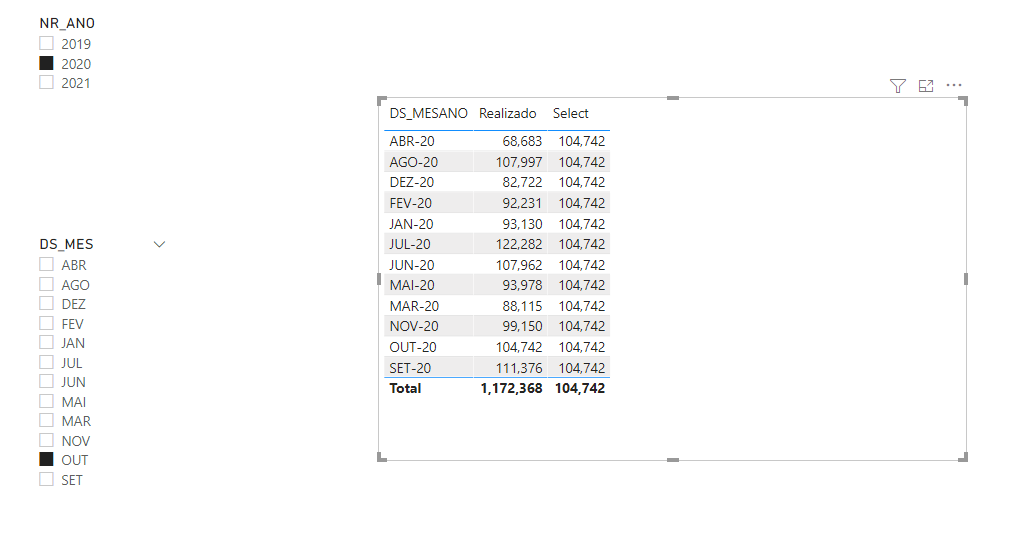Select the OUT-20 row label
Image resolution: width=1034 pixels, height=539 pixels.
pyautogui.click(x=413, y=347)
